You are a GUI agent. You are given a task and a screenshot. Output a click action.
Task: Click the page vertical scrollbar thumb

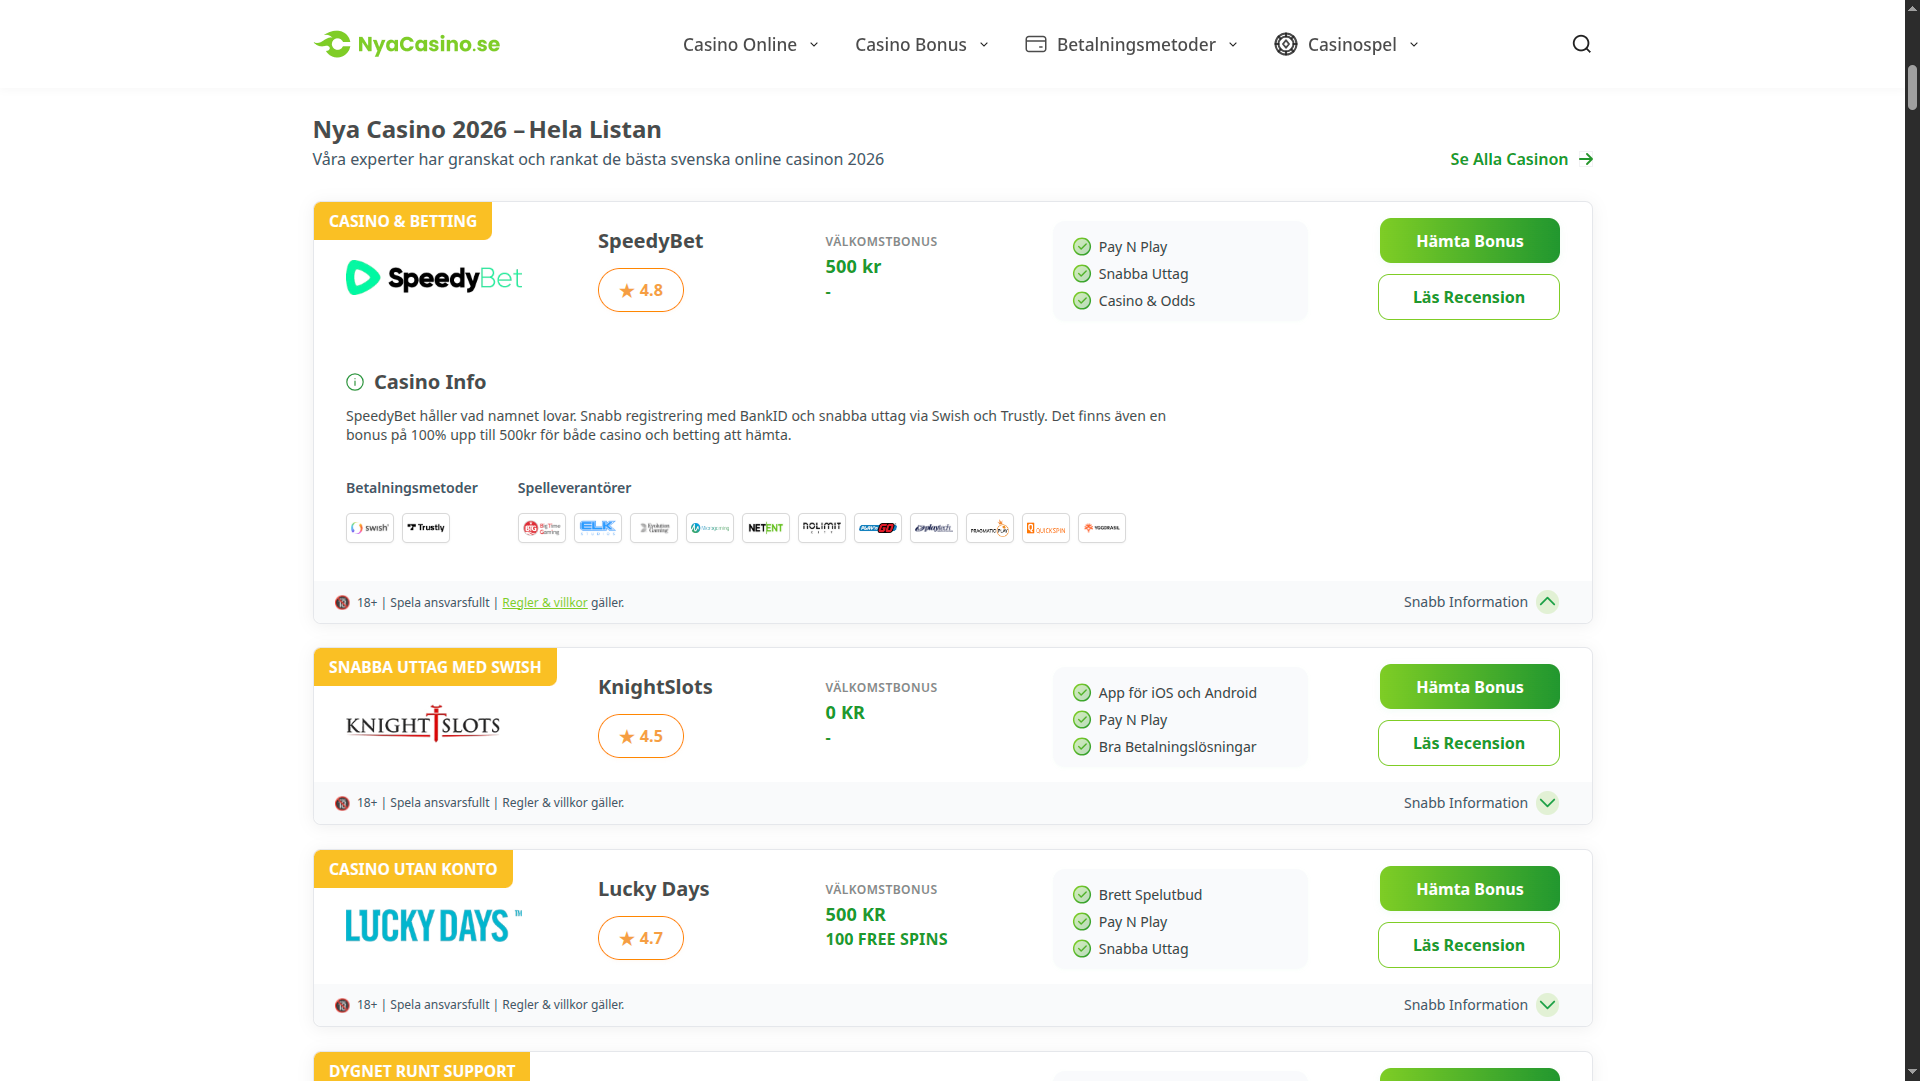tap(1912, 88)
